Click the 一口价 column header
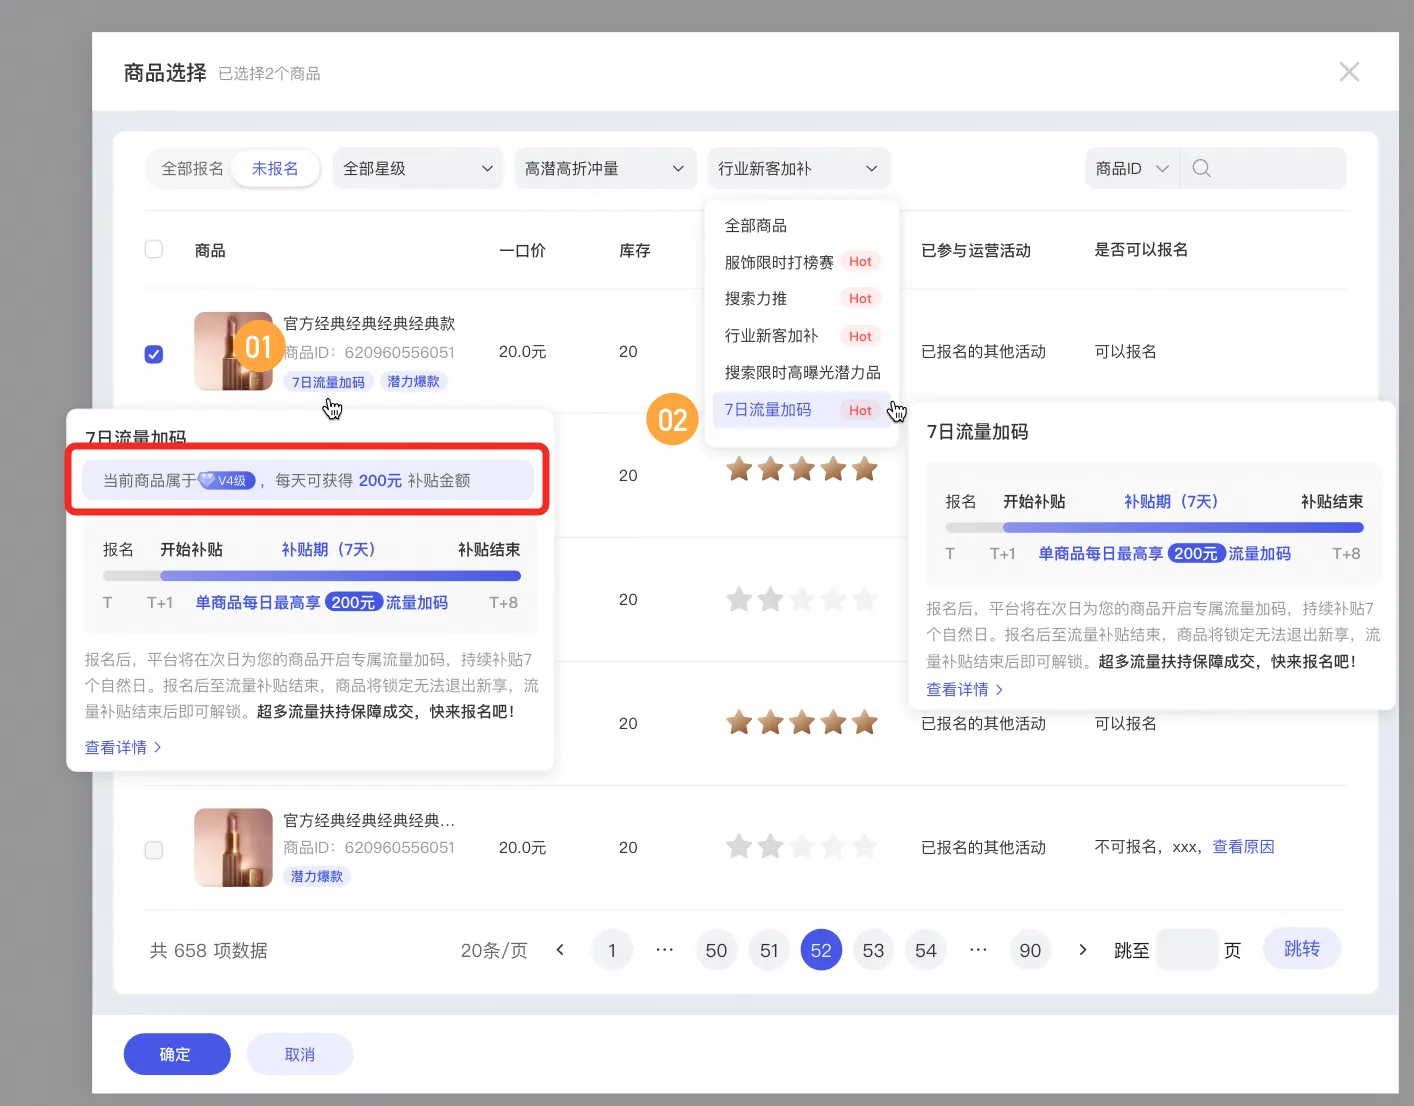Screen dimensions: 1414x1106 [x=522, y=250]
